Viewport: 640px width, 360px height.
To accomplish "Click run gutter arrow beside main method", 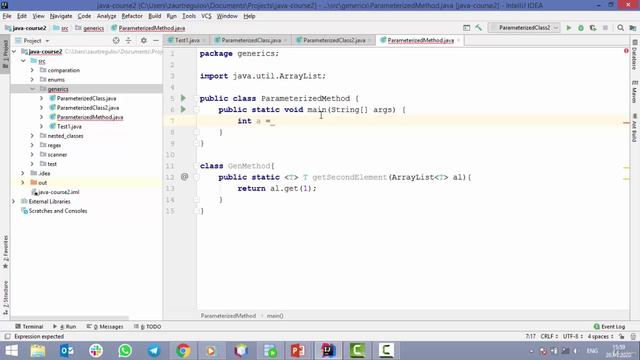I will (183, 109).
